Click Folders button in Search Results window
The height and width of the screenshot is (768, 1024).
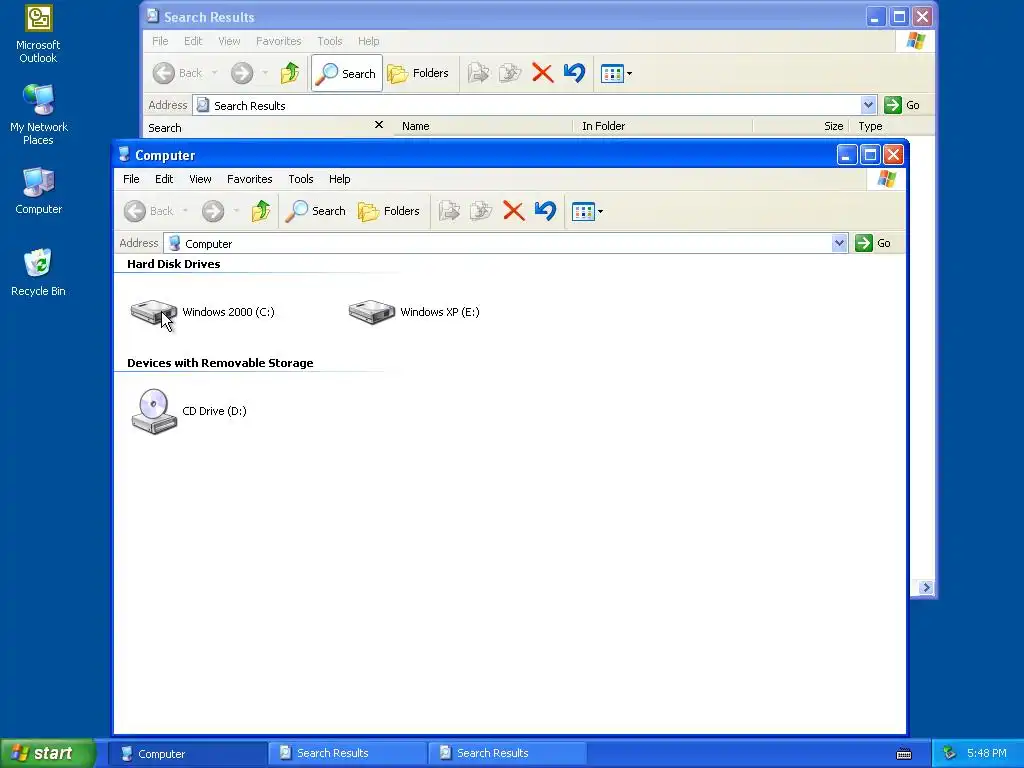pyautogui.click(x=418, y=73)
